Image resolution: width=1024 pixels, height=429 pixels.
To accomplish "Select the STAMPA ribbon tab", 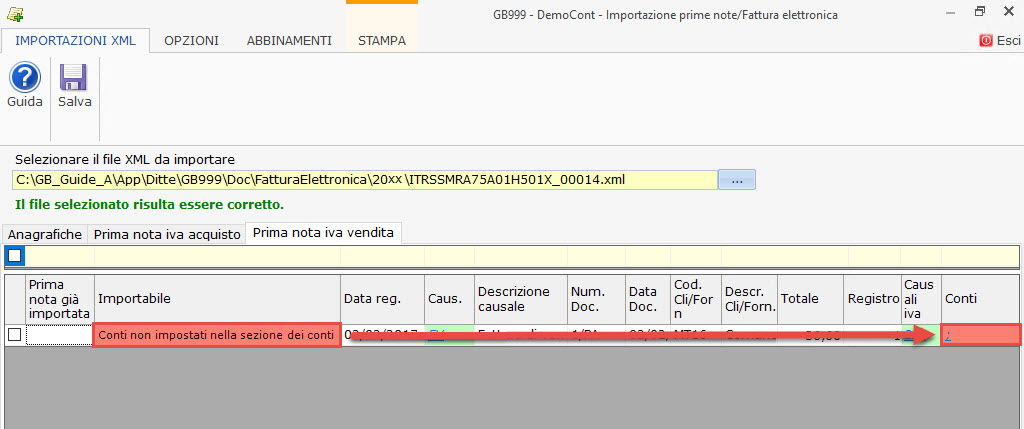I will 381,41.
